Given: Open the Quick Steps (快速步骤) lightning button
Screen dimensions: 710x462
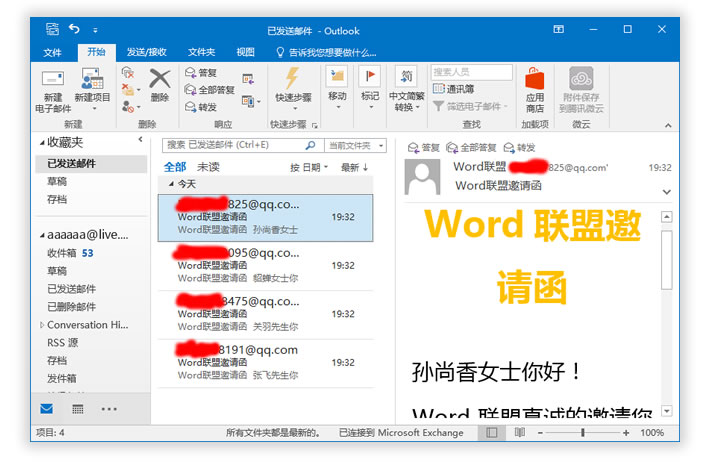Looking at the screenshot, I should 293,89.
